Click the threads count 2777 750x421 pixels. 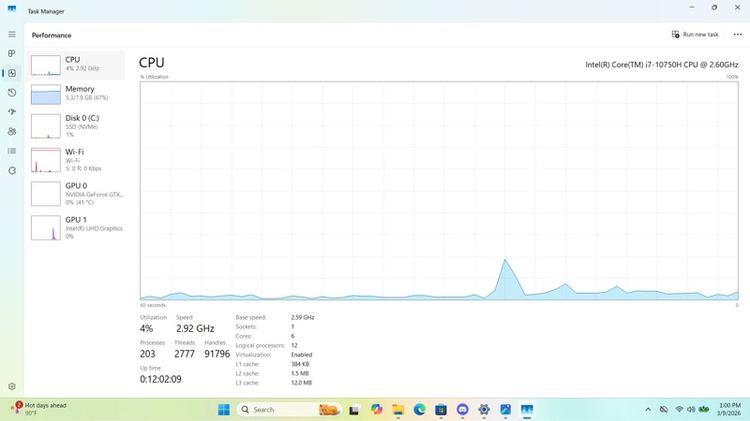point(184,354)
